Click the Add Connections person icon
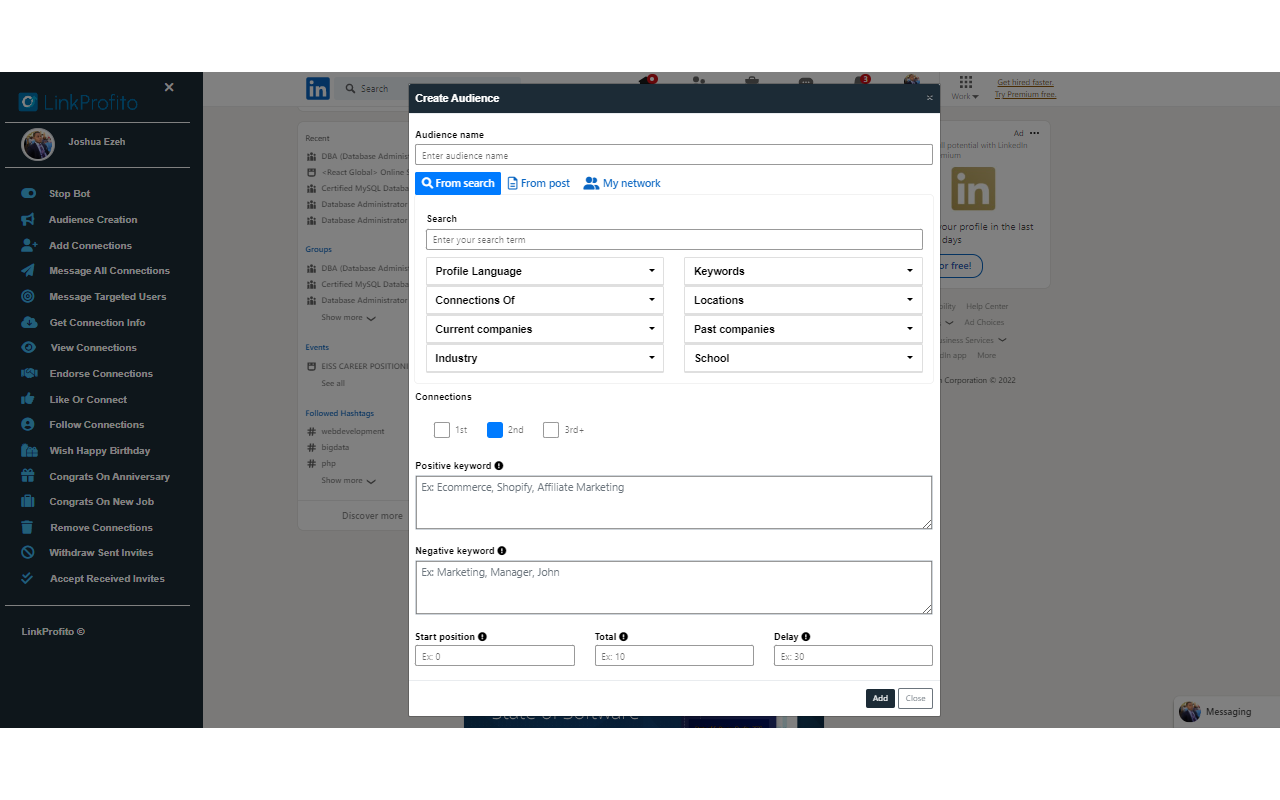Viewport: 1280px width, 800px height. (29, 245)
